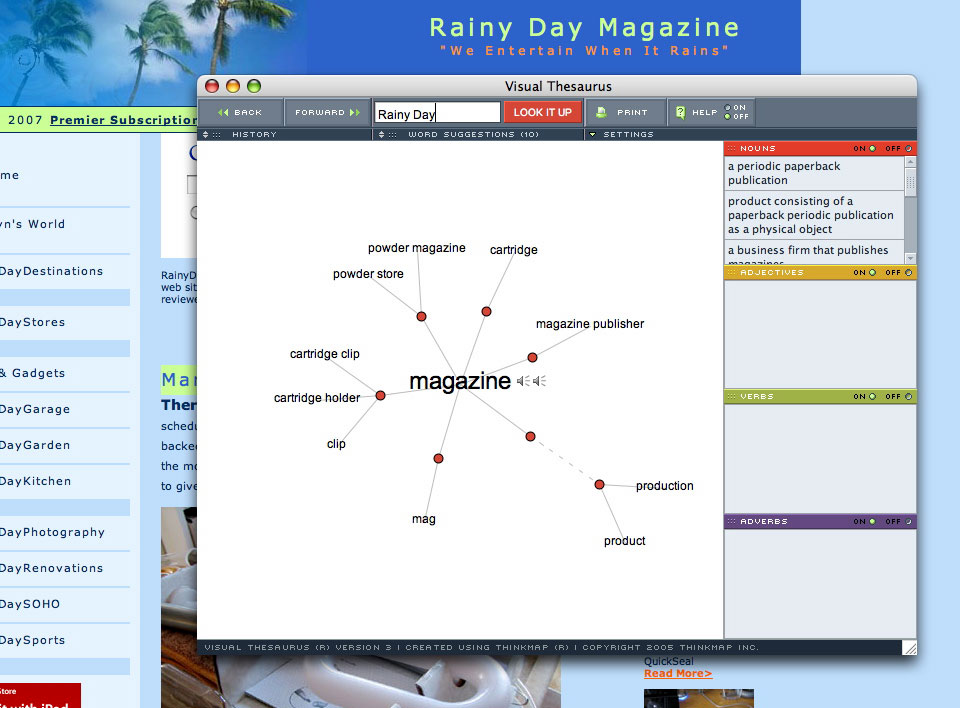Viewport: 960px width, 708px height.
Task: Open DayGarden in the web page sidebar
Action: tap(35, 445)
